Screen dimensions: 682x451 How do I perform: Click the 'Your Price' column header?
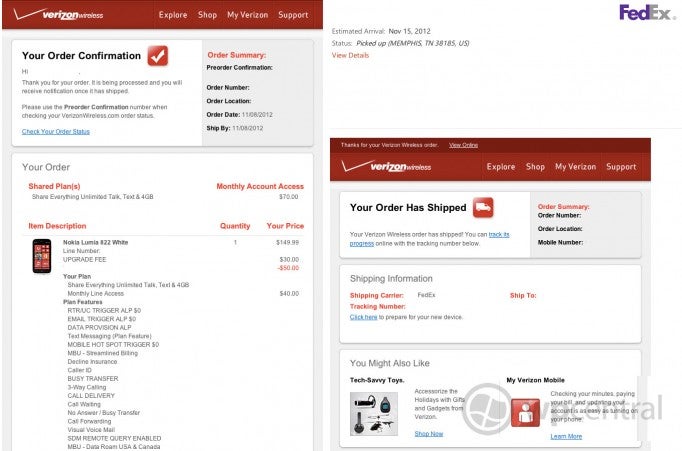point(285,226)
